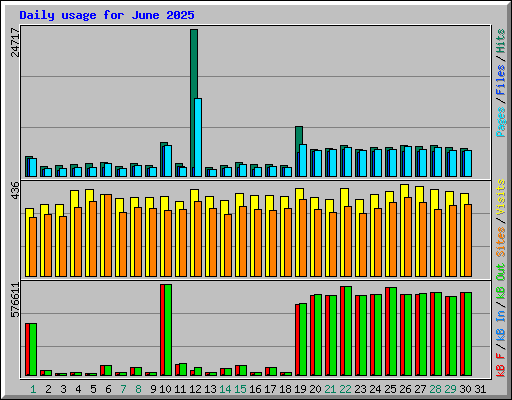Image resolution: width=512 pixels, height=400 pixels.
Task: Click the red "kB F" legend label
Action: (501, 365)
